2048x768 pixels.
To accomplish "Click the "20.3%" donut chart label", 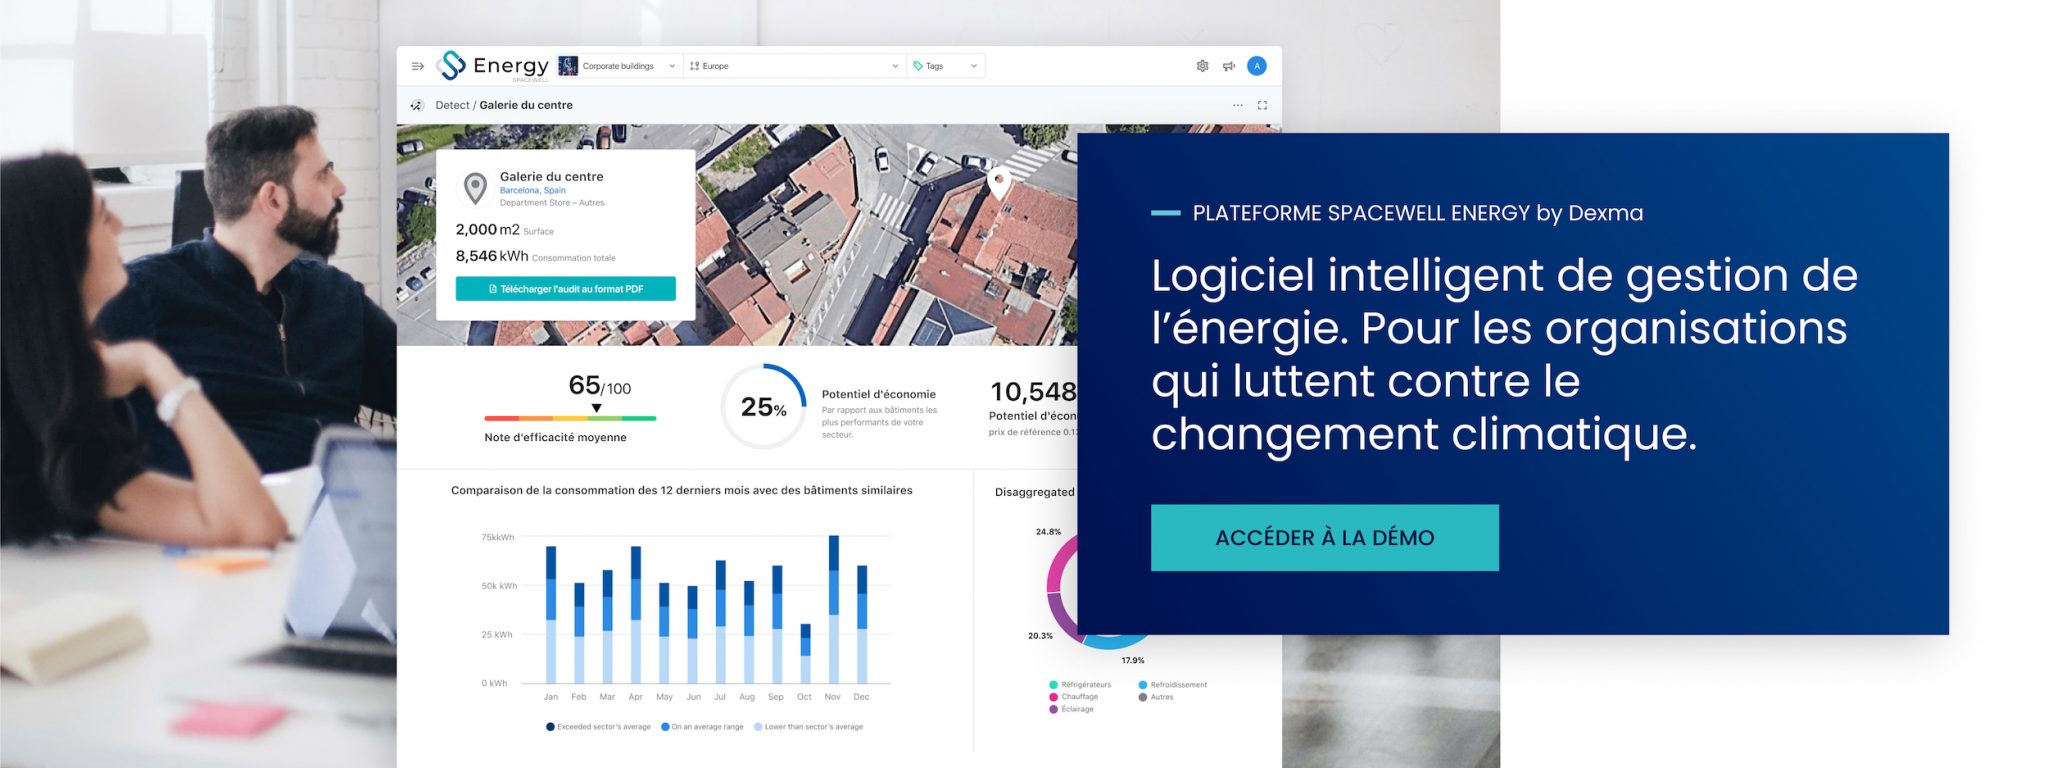I will point(1040,636).
